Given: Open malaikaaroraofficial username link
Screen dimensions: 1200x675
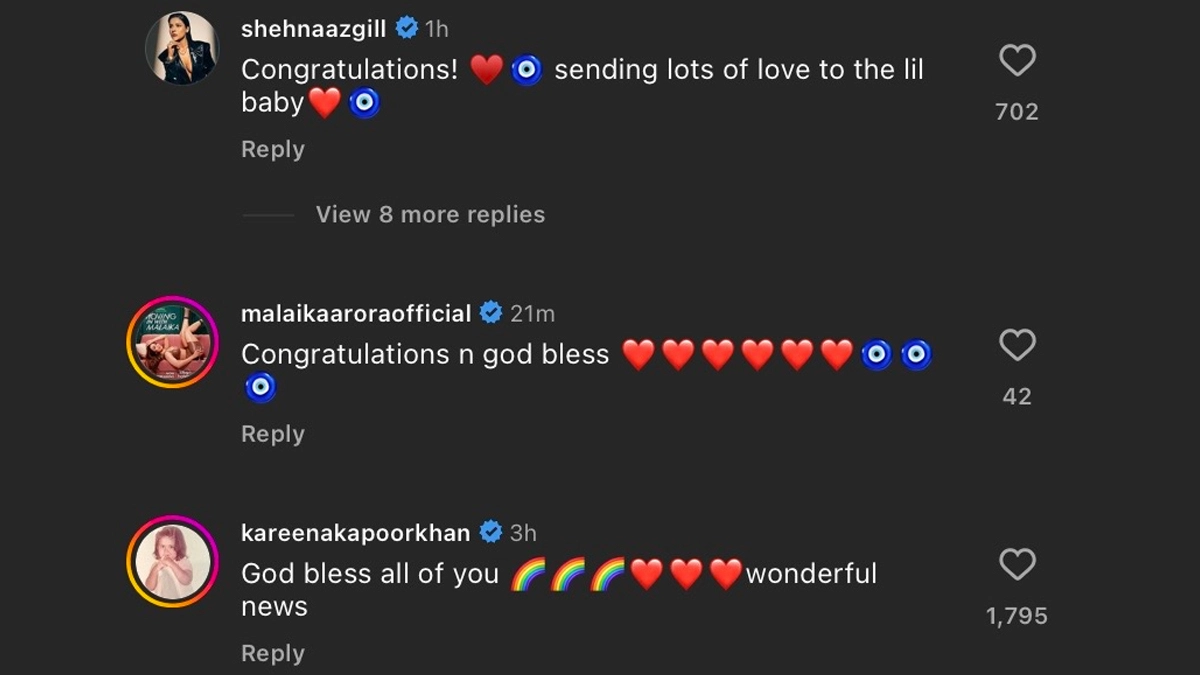Looking at the screenshot, I should [356, 313].
